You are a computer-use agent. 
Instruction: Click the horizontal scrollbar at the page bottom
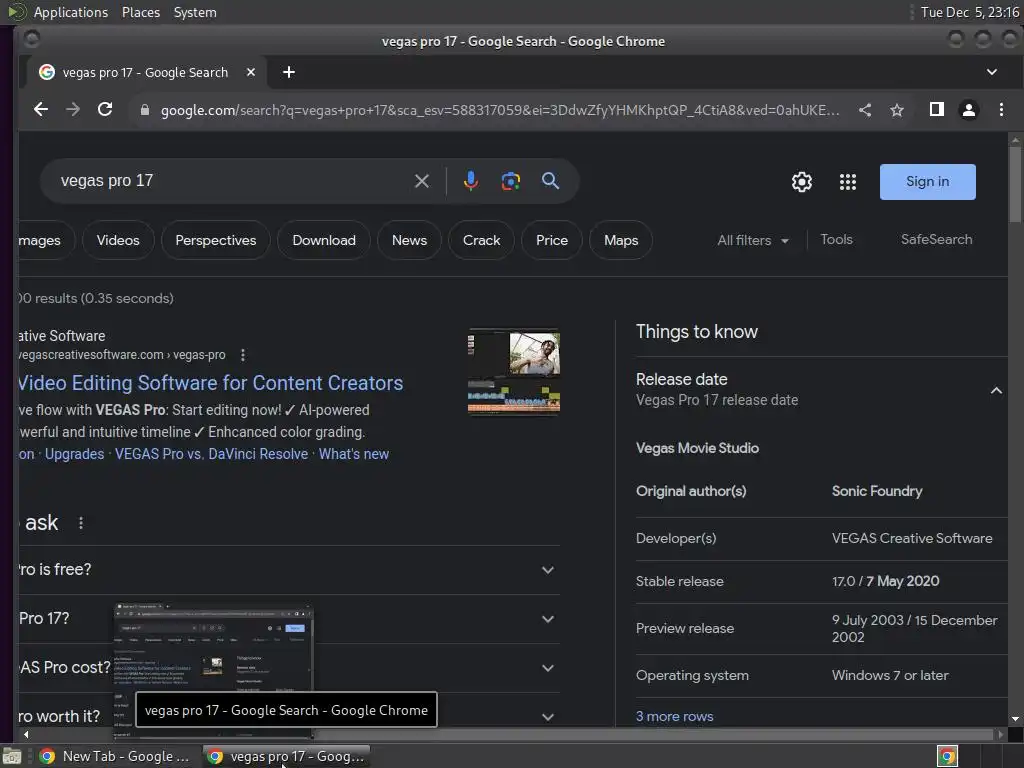click(x=512, y=734)
